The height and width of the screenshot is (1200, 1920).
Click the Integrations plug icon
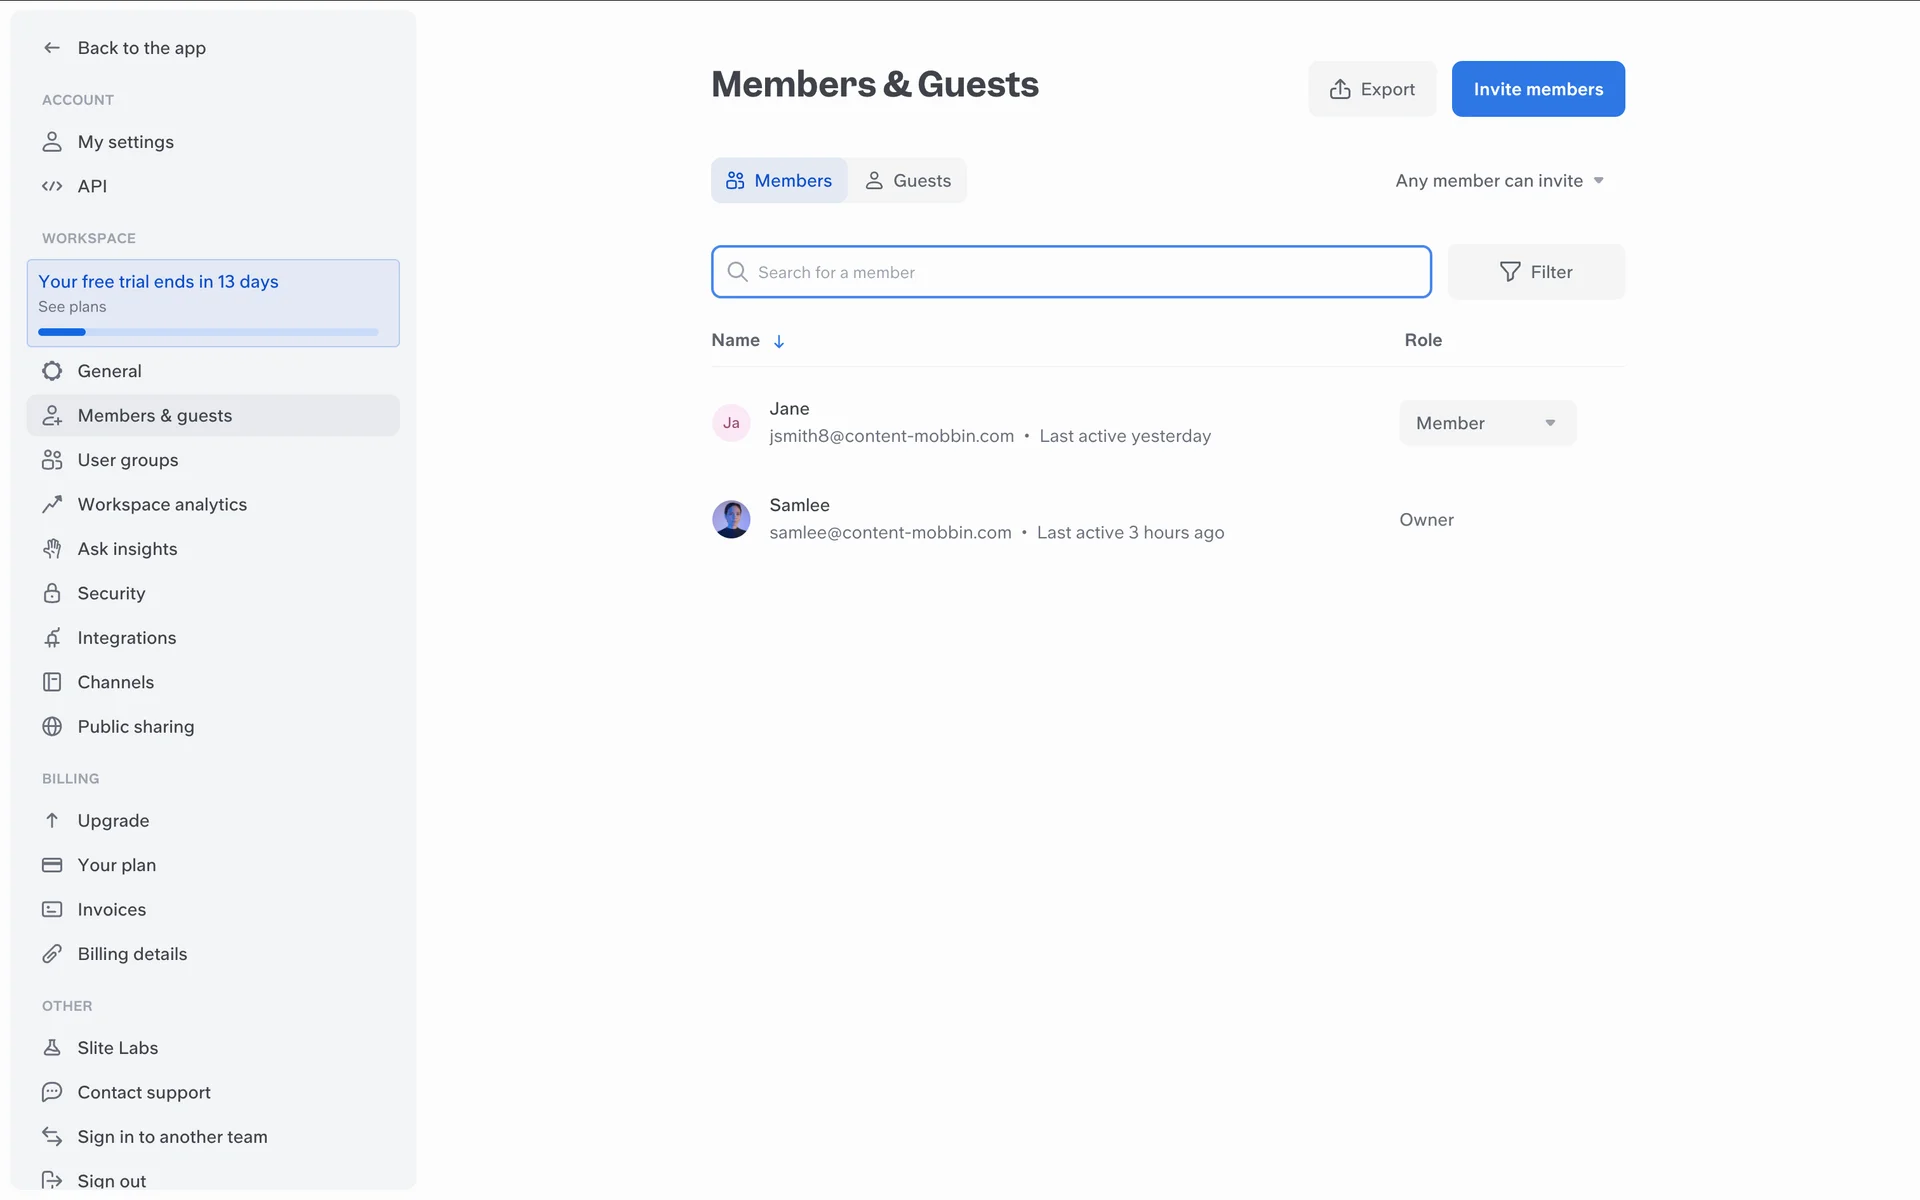click(52, 638)
